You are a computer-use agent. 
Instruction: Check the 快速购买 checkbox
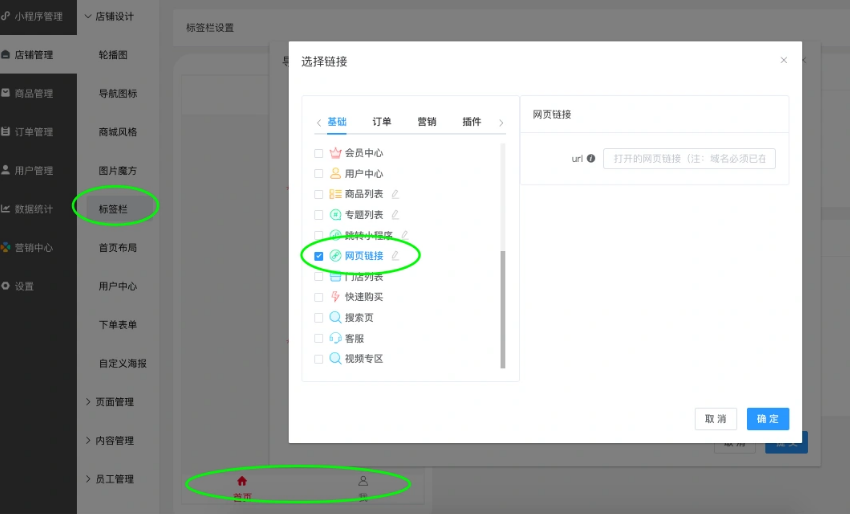319,297
